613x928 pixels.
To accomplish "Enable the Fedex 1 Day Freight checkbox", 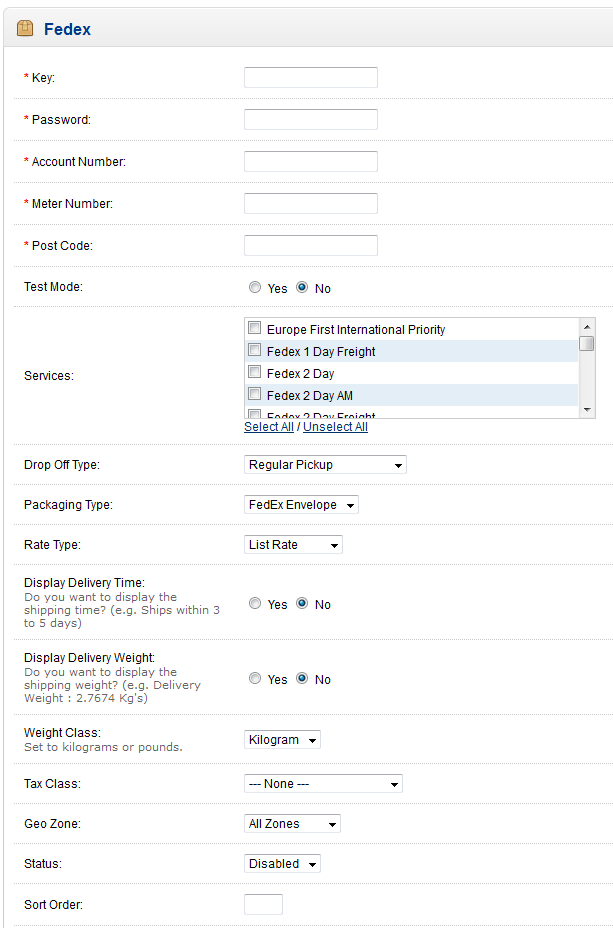I will (x=255, y=351).
